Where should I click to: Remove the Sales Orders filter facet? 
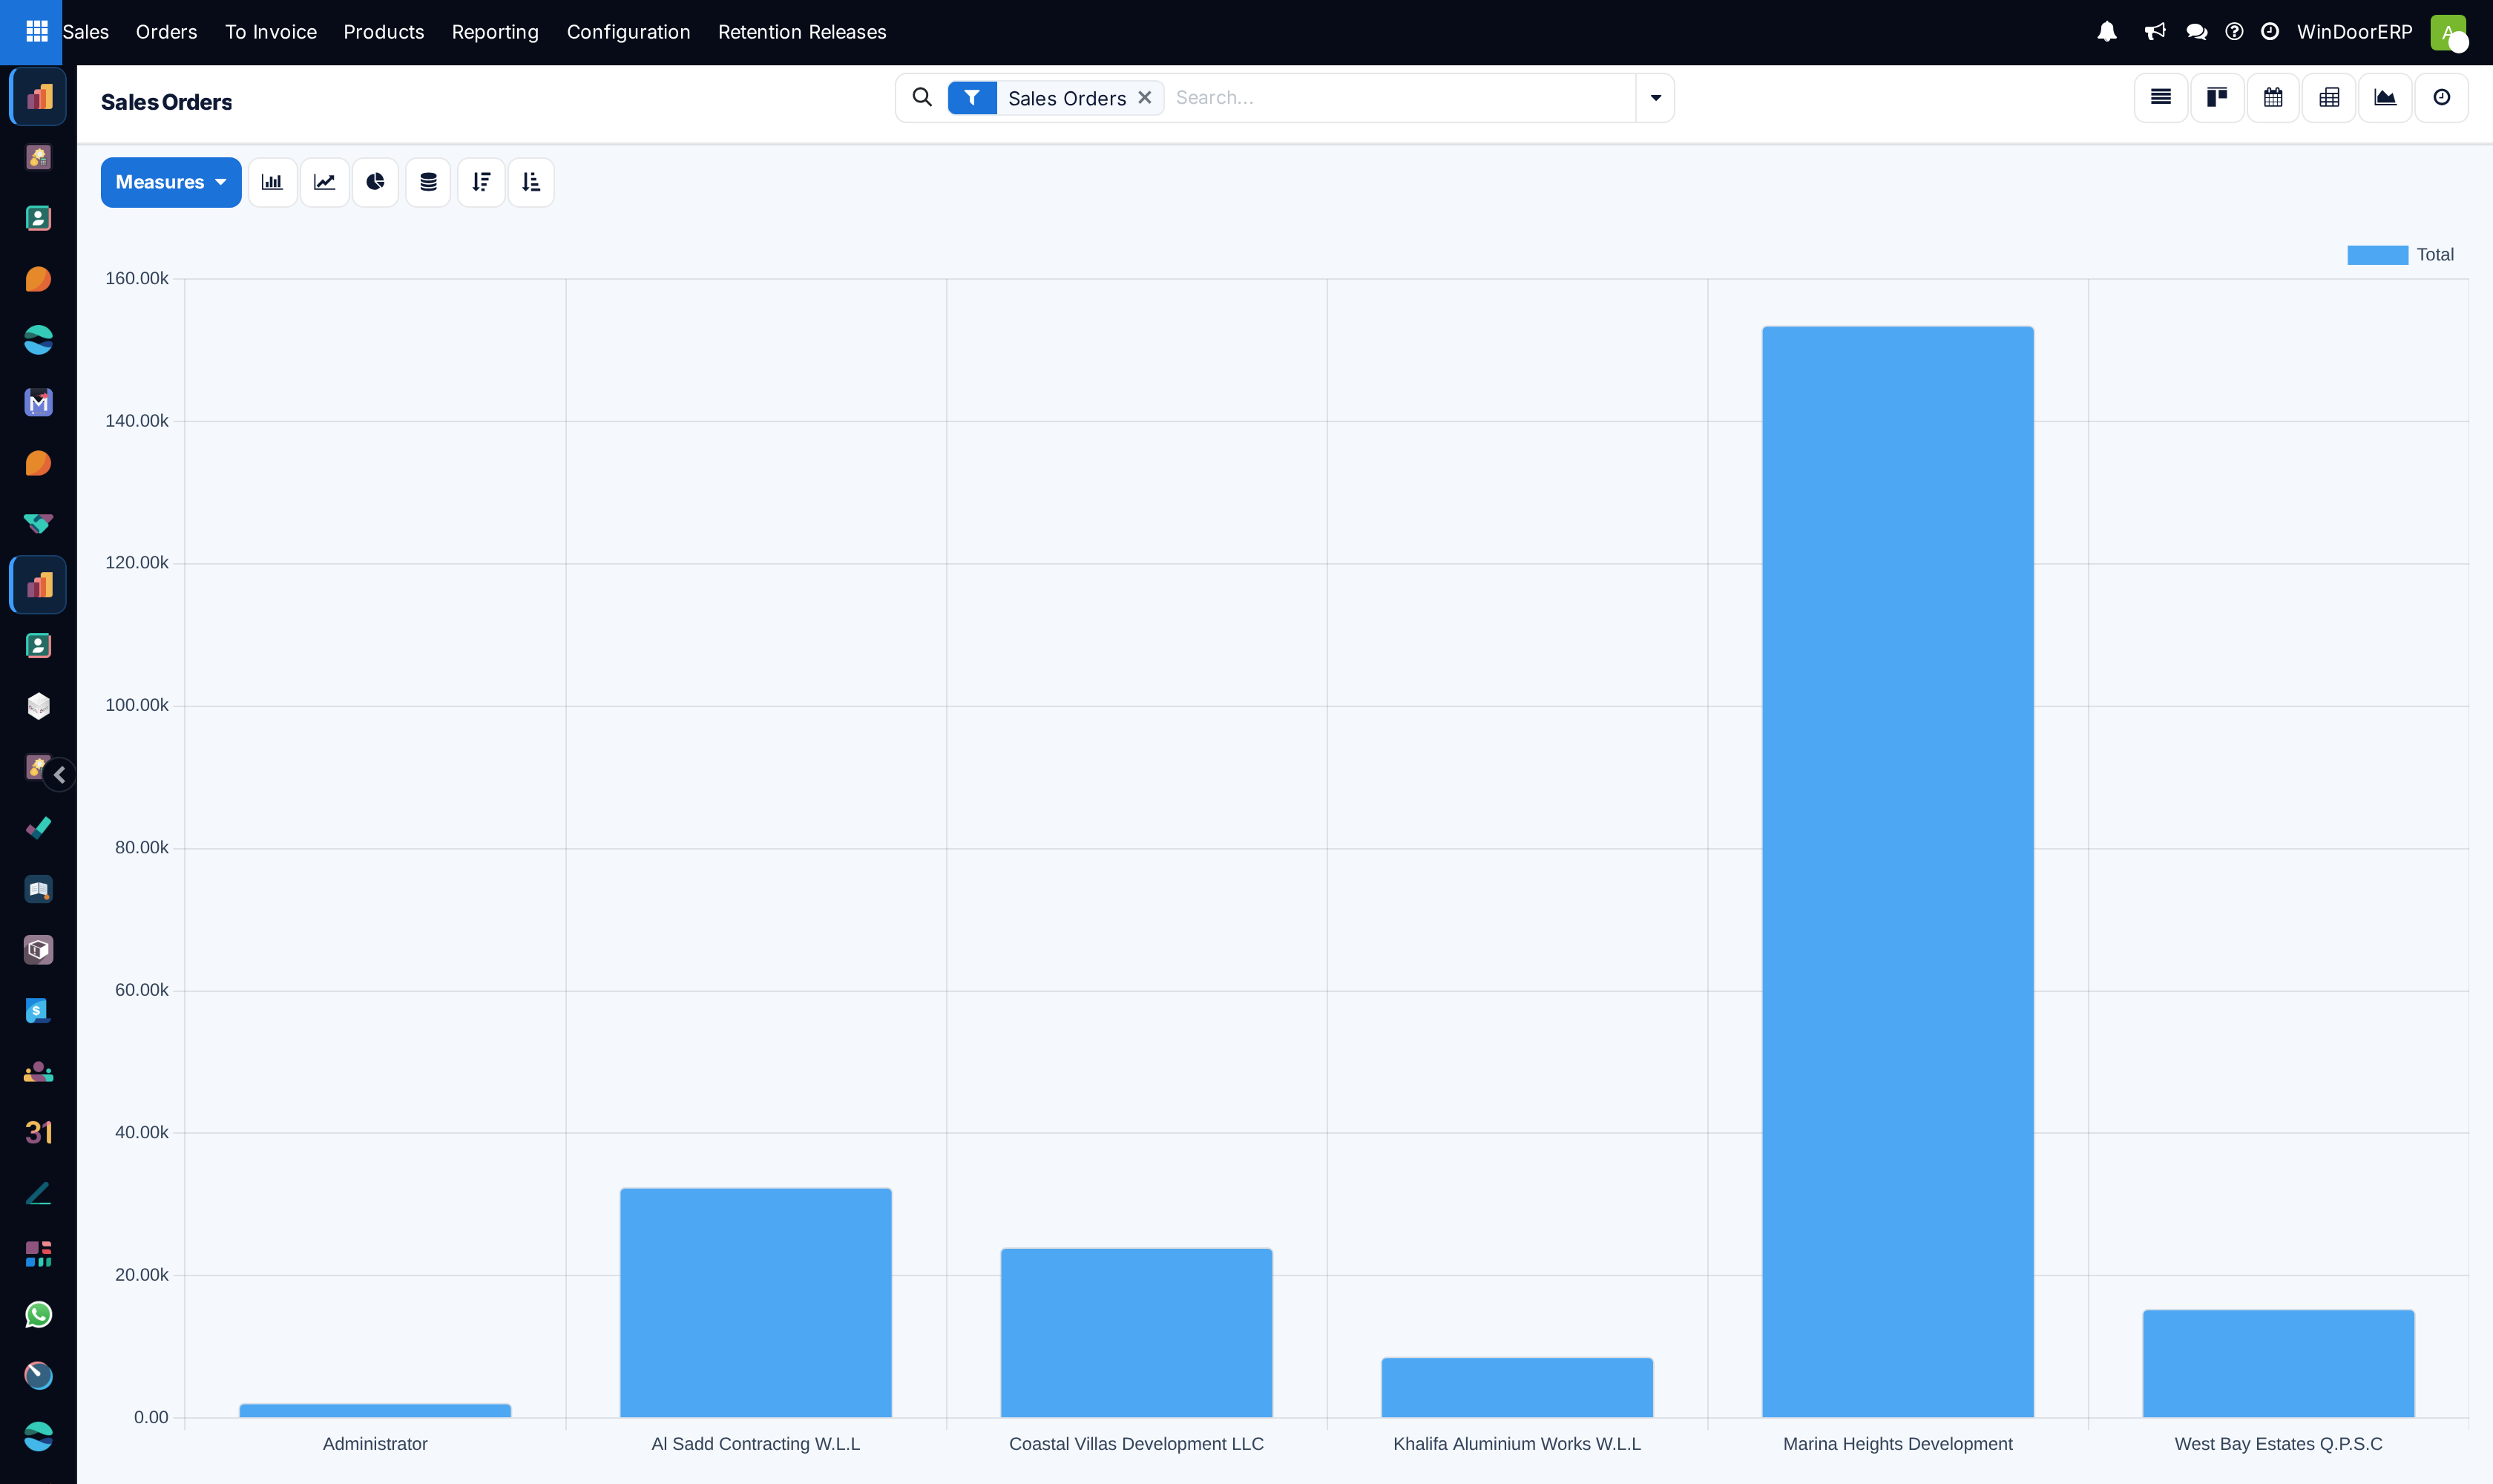point(1145,98)
